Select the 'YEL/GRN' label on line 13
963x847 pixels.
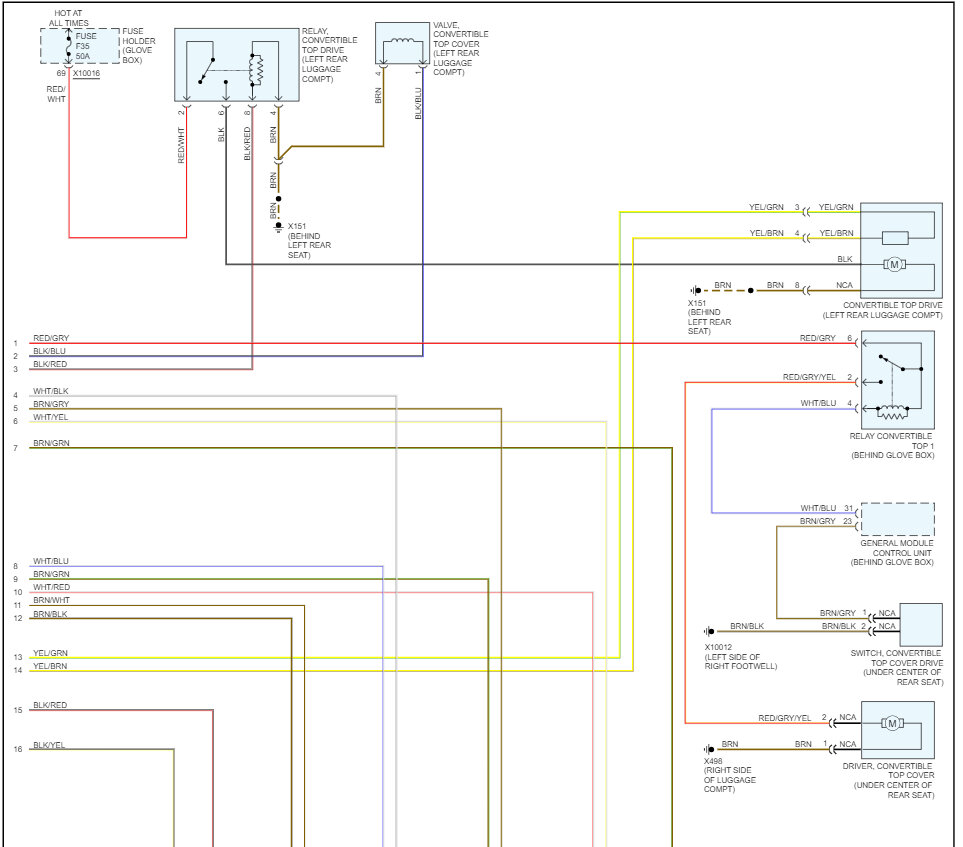point(50,653)
